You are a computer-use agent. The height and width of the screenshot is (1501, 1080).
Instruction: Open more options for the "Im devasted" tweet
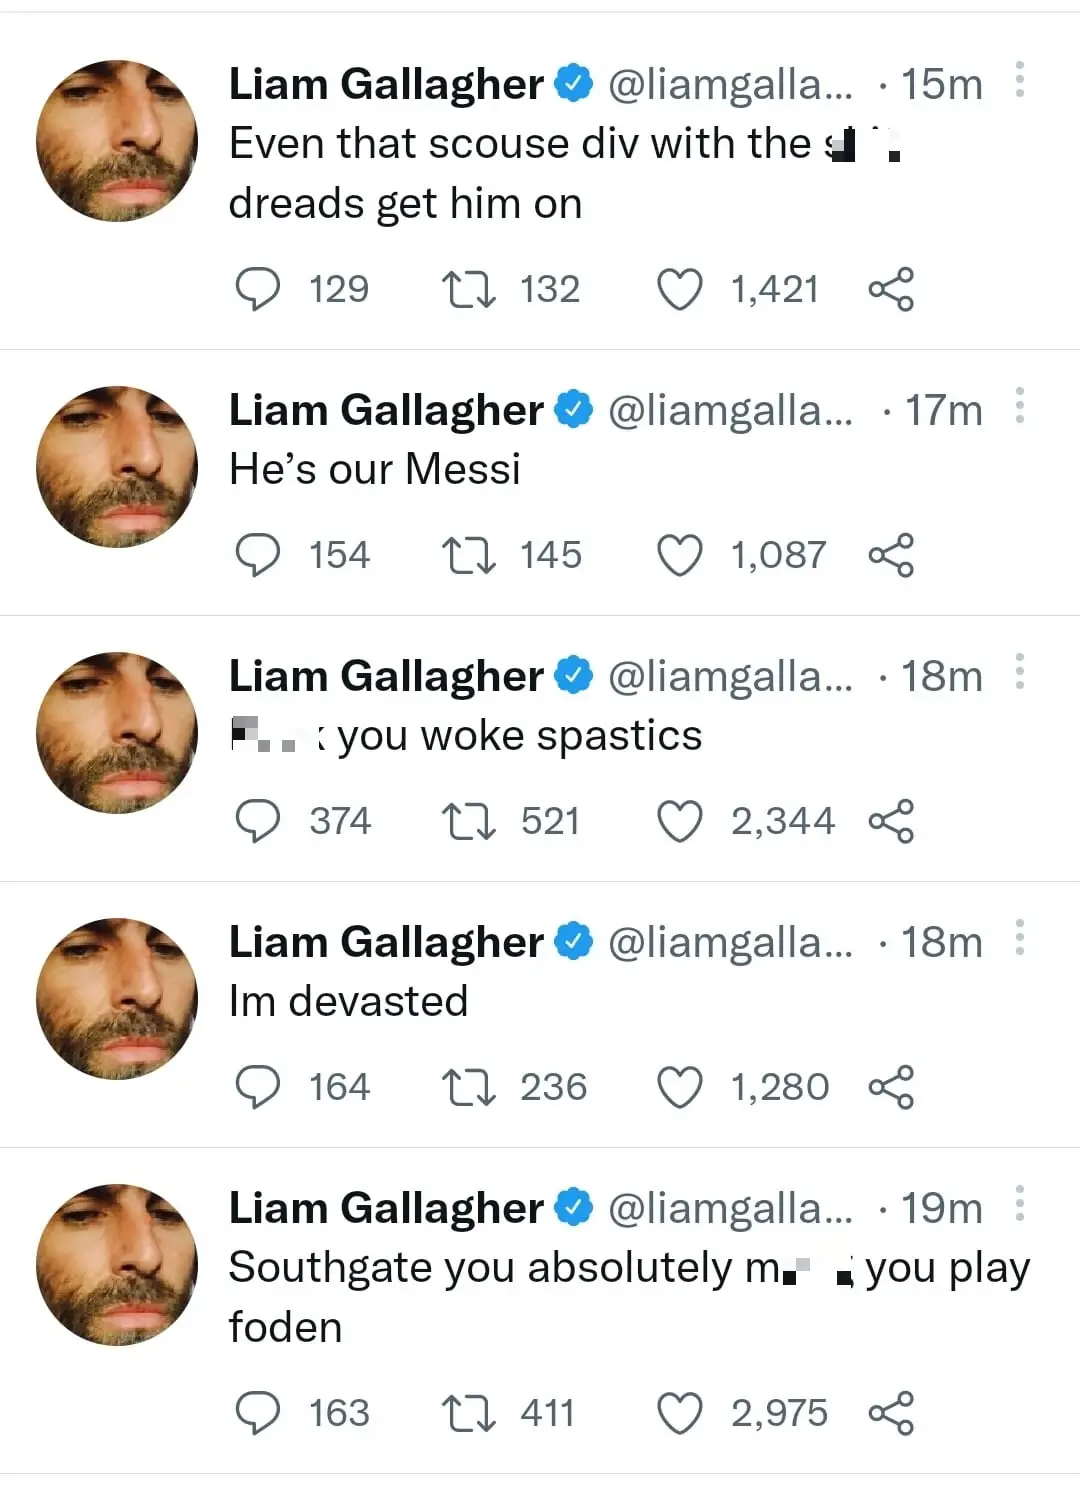pos(1021,938)
